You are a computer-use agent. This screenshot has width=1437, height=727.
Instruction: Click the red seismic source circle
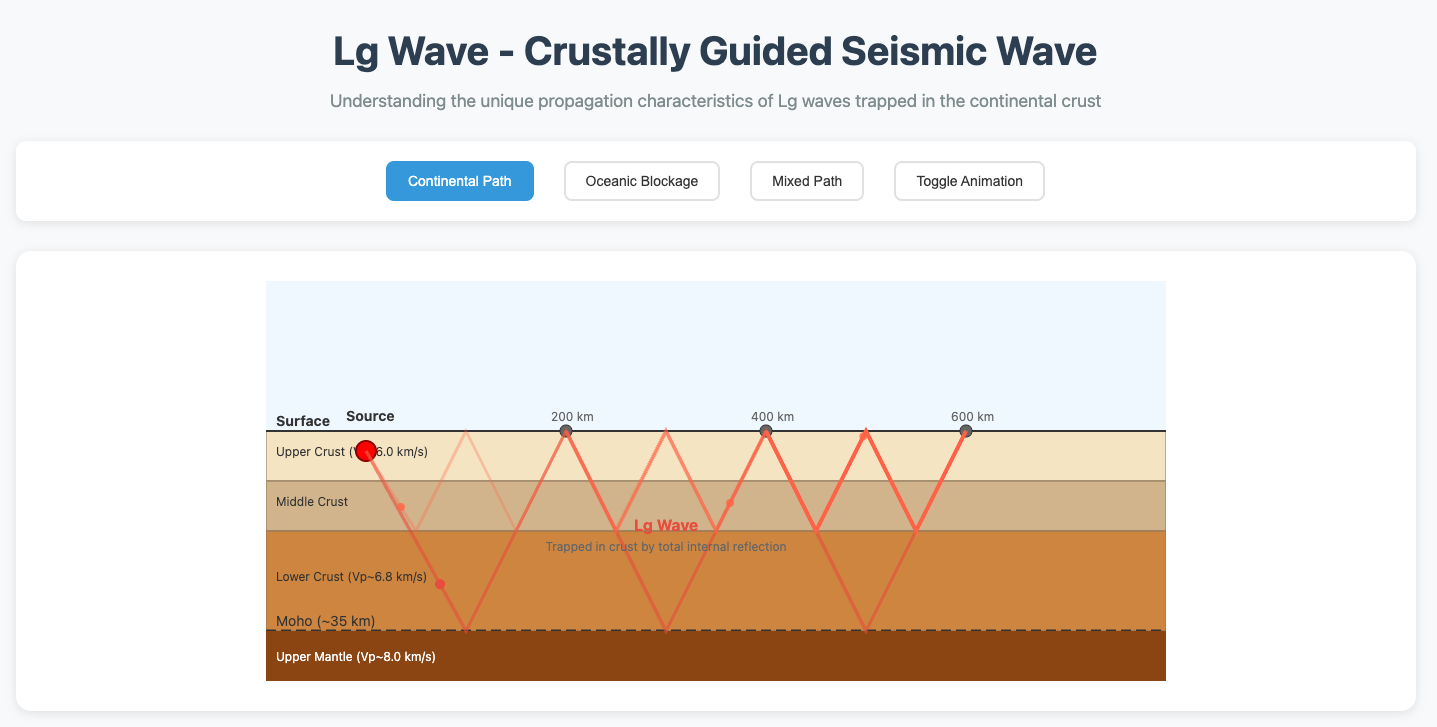[x=366, y=450]
